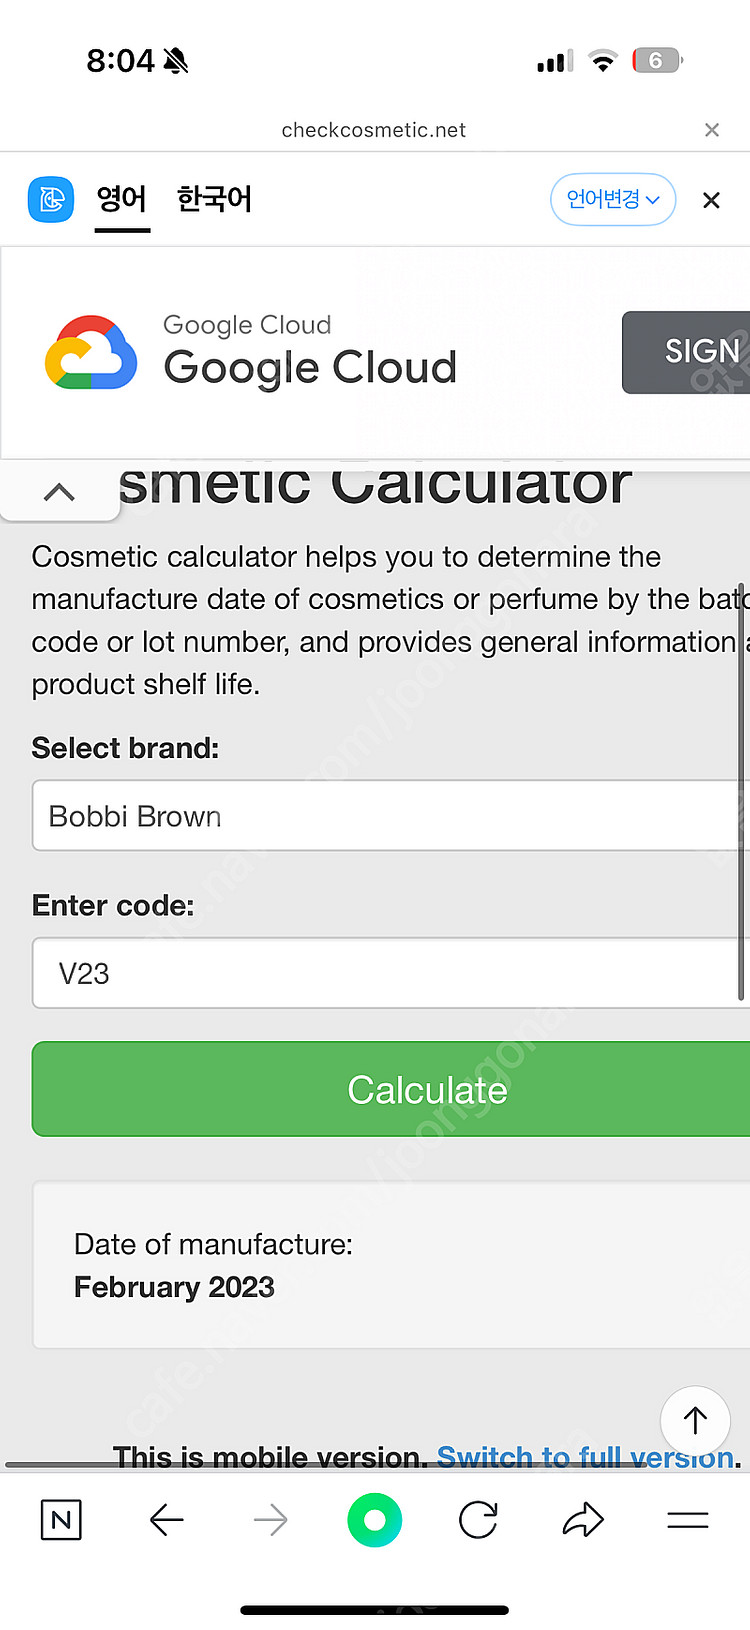Switch to the 영어 tab
This screenshot has height=1630, width=750.
coord(122,199)
